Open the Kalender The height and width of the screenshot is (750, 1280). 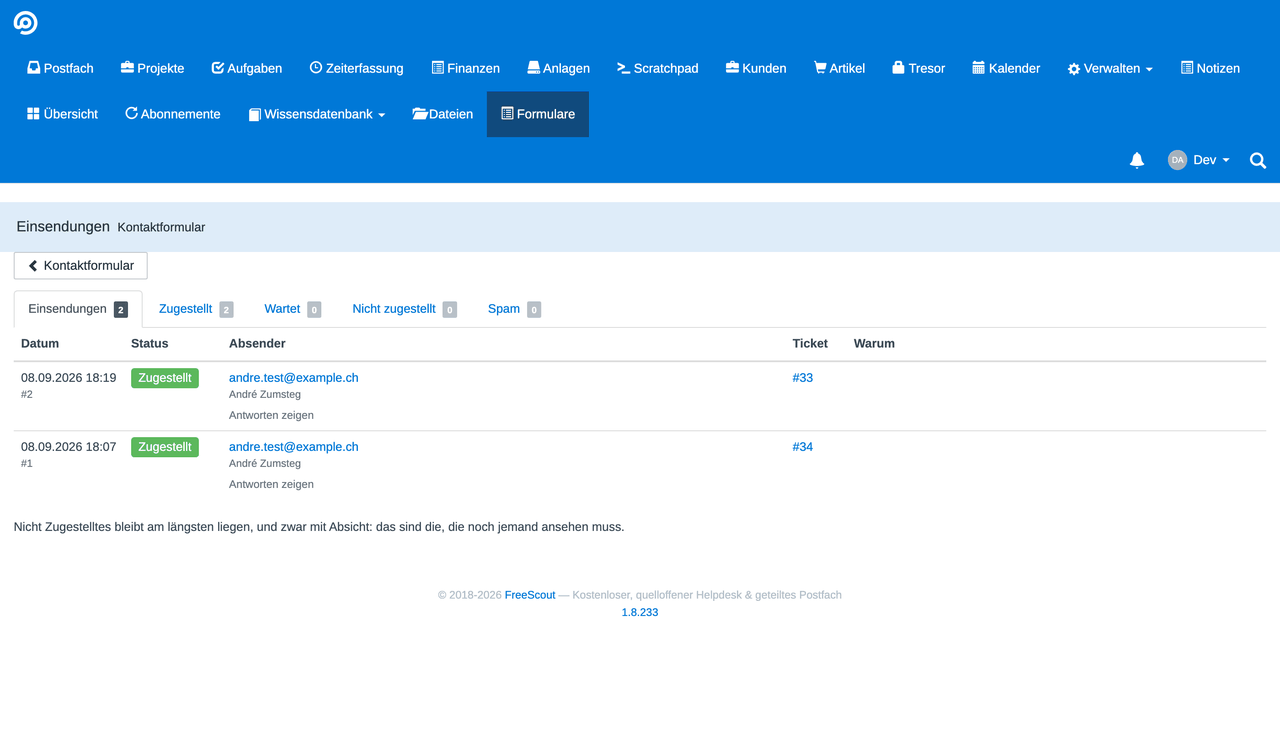(1006, 68)
